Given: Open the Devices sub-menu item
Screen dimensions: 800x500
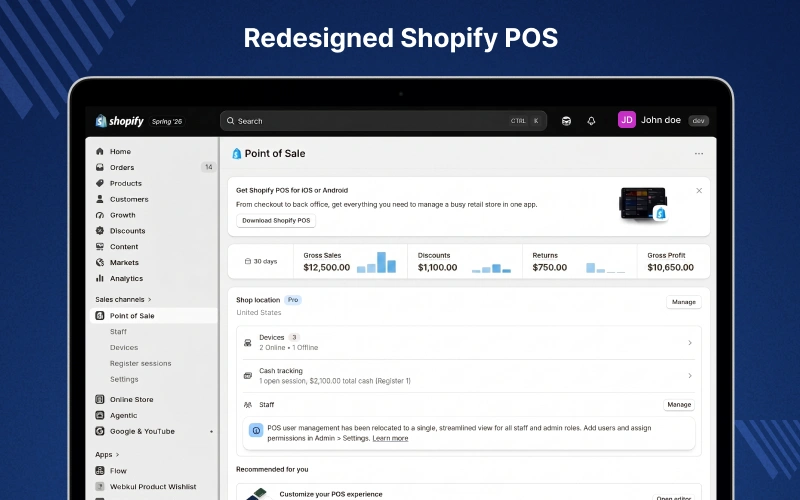Looking at the screenshot, I should tap(124, 347).
